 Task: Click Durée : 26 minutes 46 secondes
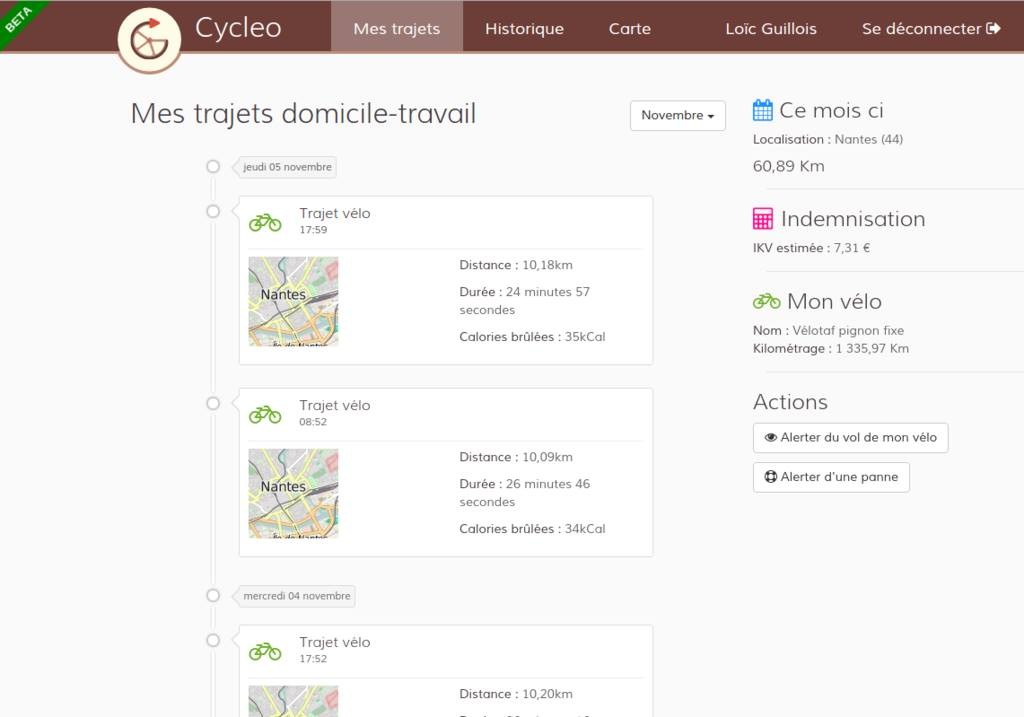pyautogui.click(x=524, y=492)
